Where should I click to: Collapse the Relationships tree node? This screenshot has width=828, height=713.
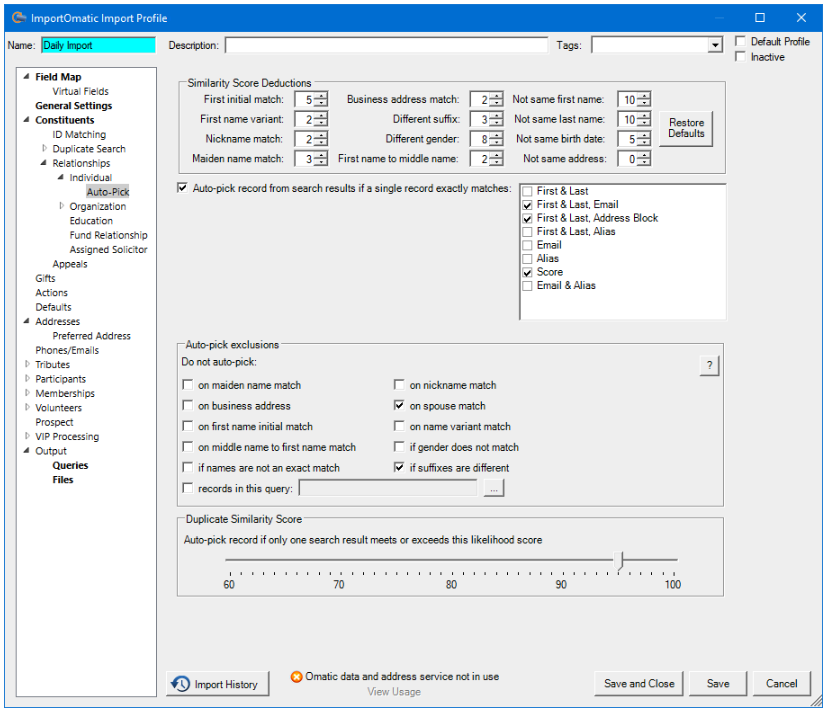pos(44,163)
